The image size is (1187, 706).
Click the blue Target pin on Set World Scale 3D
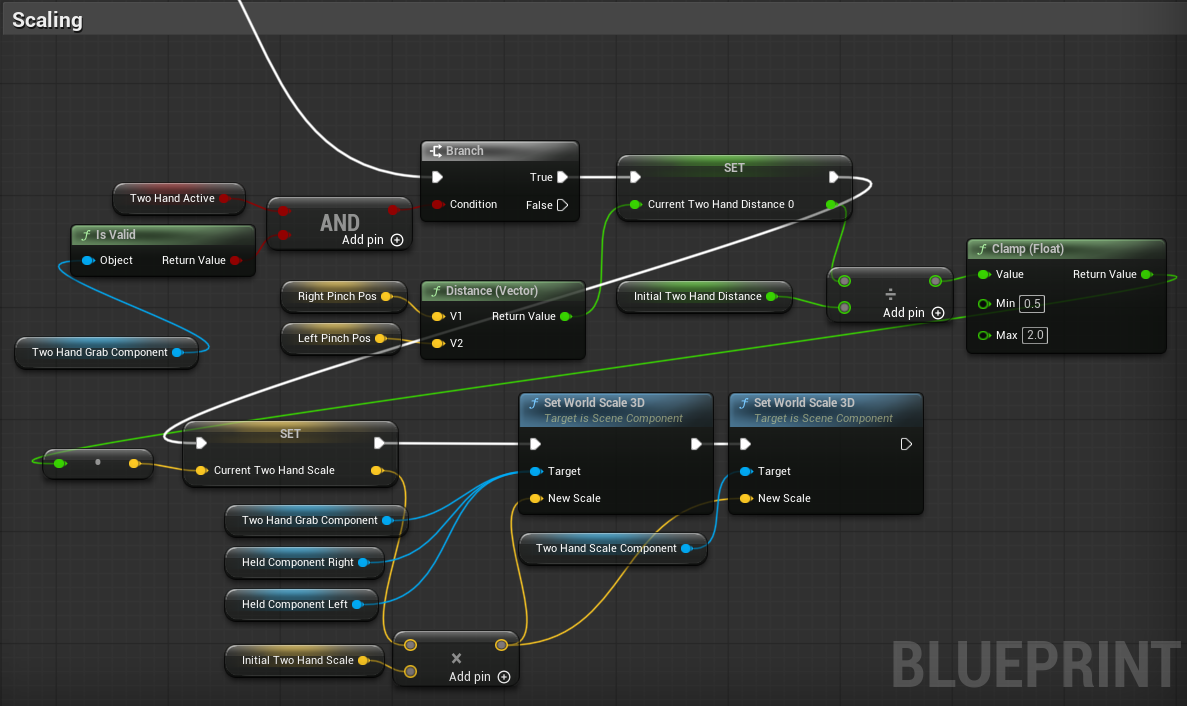535,471
